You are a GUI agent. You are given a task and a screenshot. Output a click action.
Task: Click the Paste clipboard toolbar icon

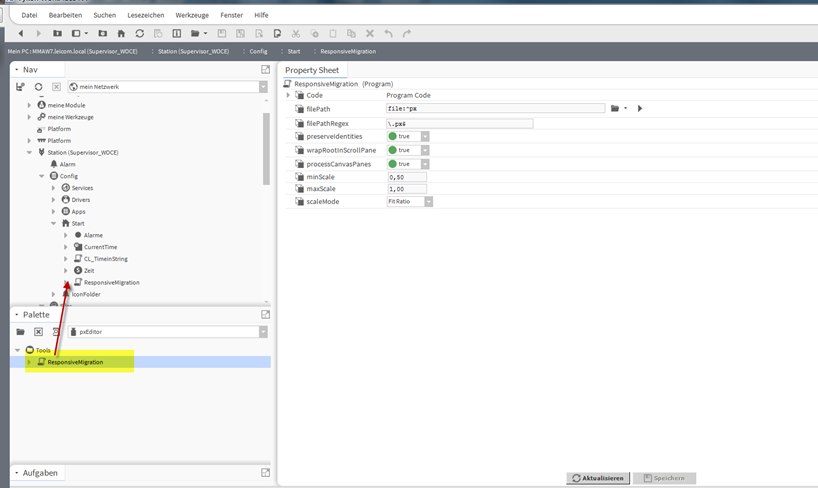point(333,33)
